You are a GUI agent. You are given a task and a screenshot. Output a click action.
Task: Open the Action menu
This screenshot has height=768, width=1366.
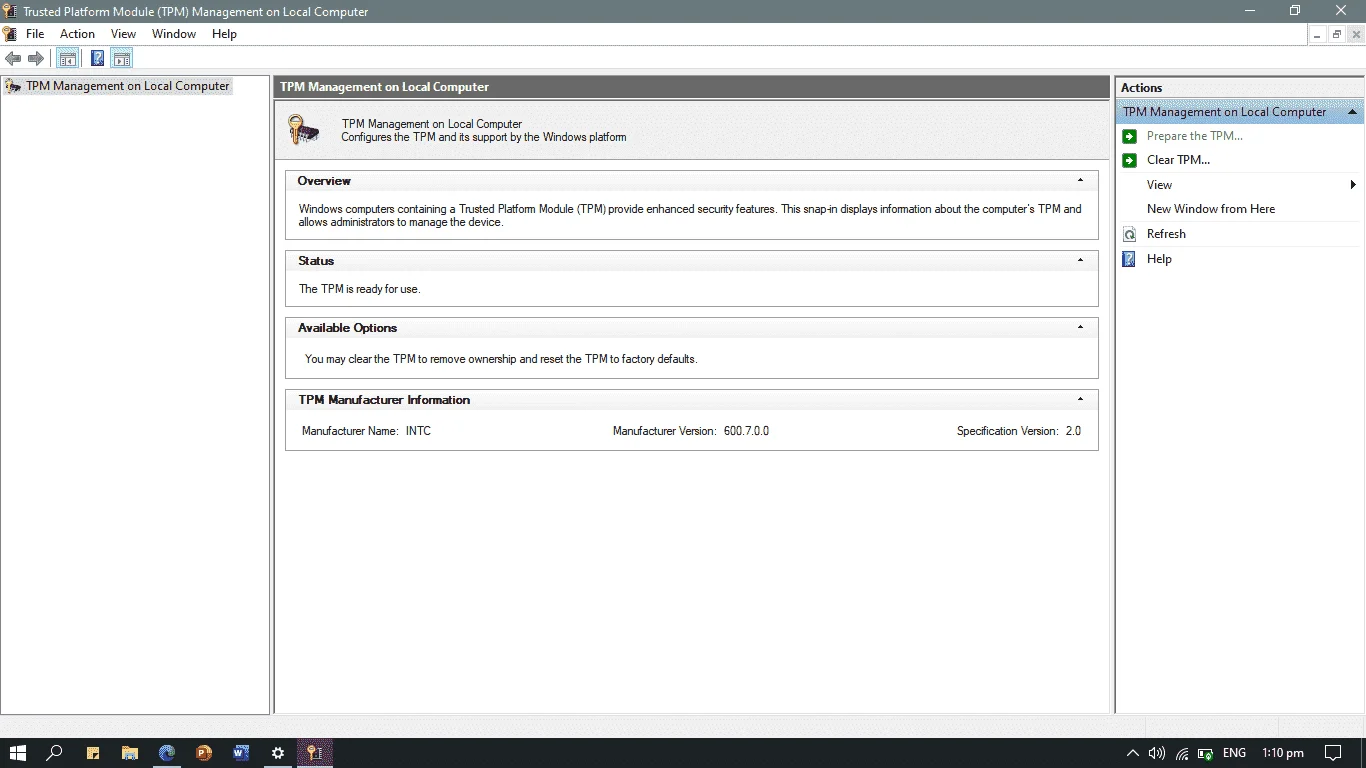77,34
